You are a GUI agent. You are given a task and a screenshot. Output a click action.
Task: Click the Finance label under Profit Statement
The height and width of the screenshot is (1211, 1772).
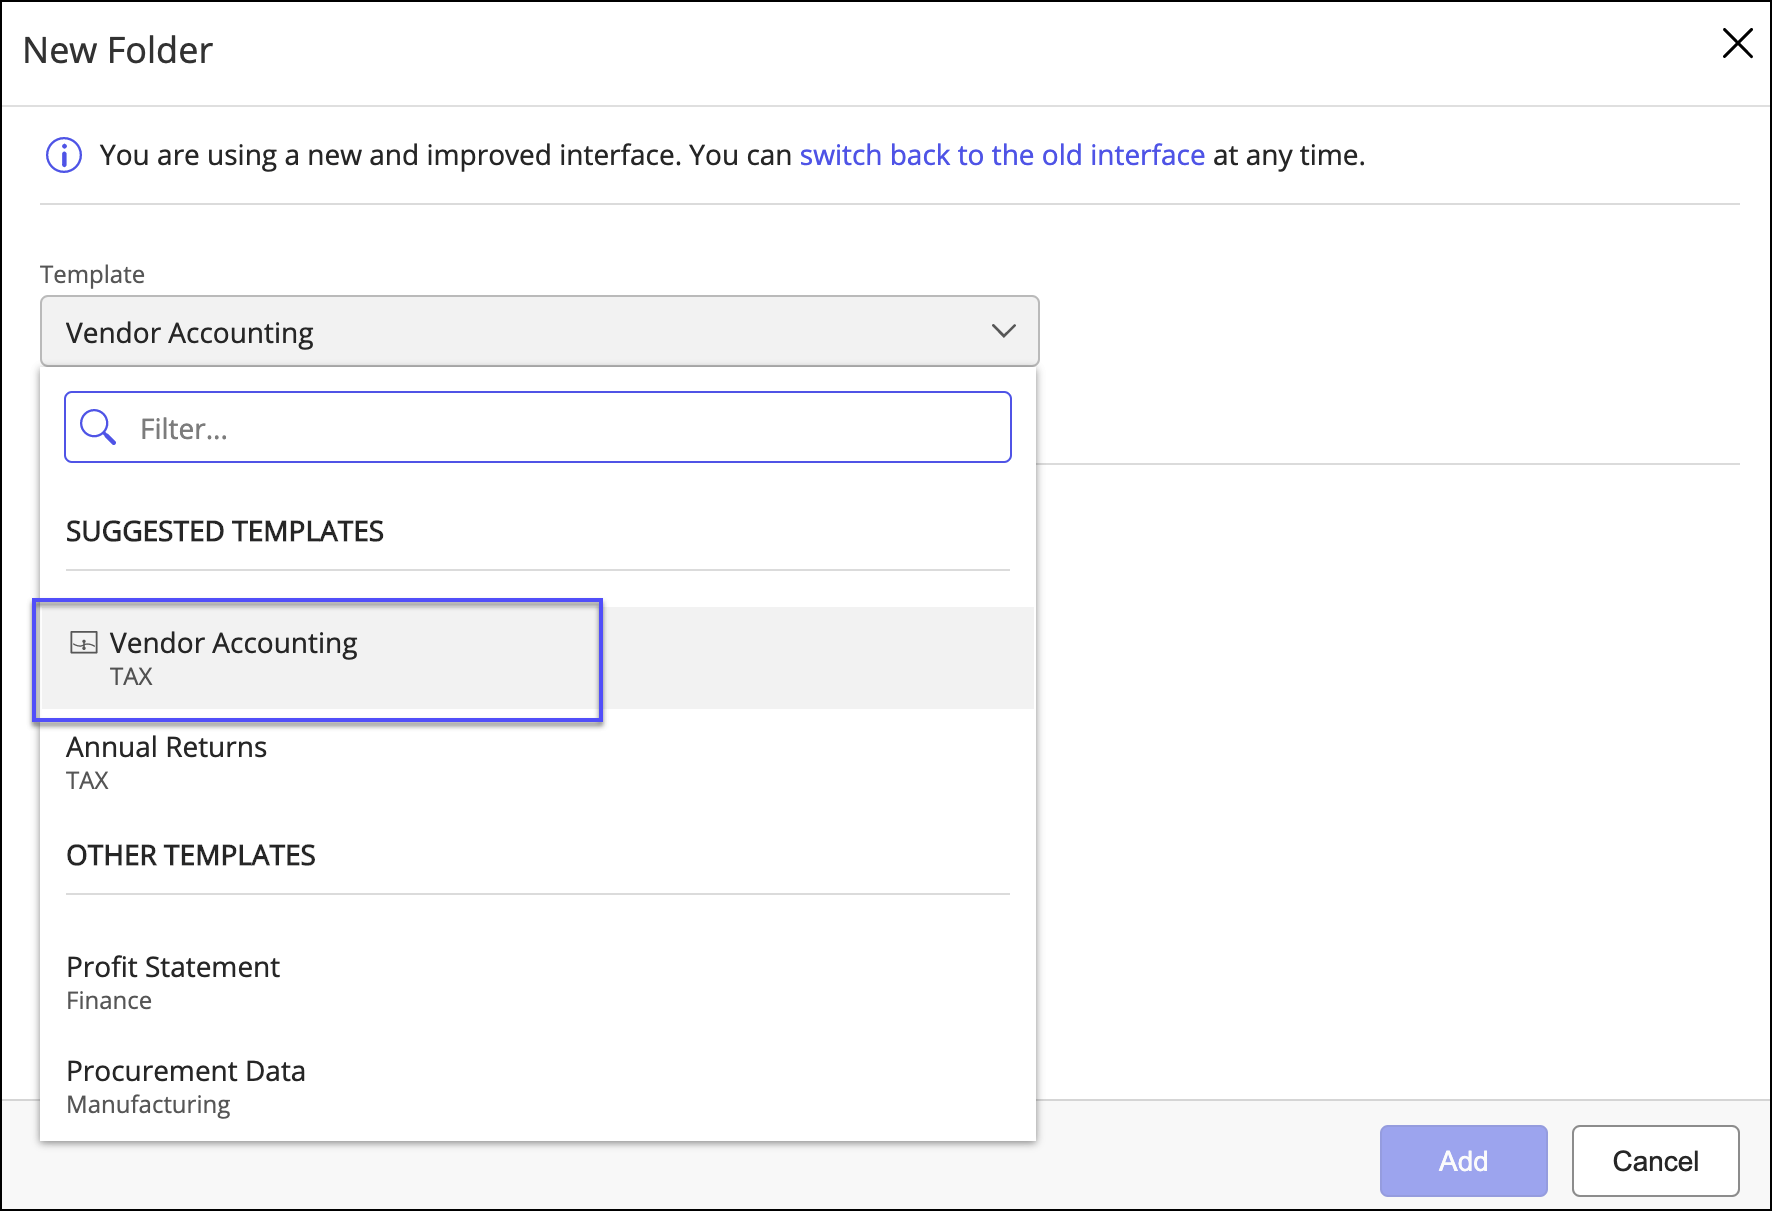109,1001
